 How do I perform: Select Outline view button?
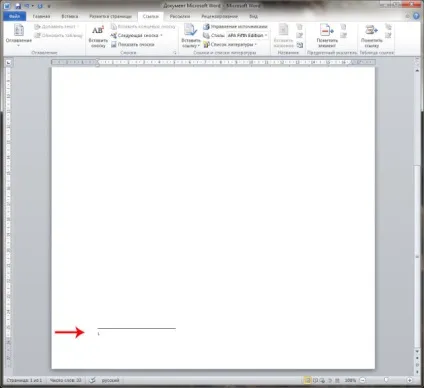coord(330,380)
